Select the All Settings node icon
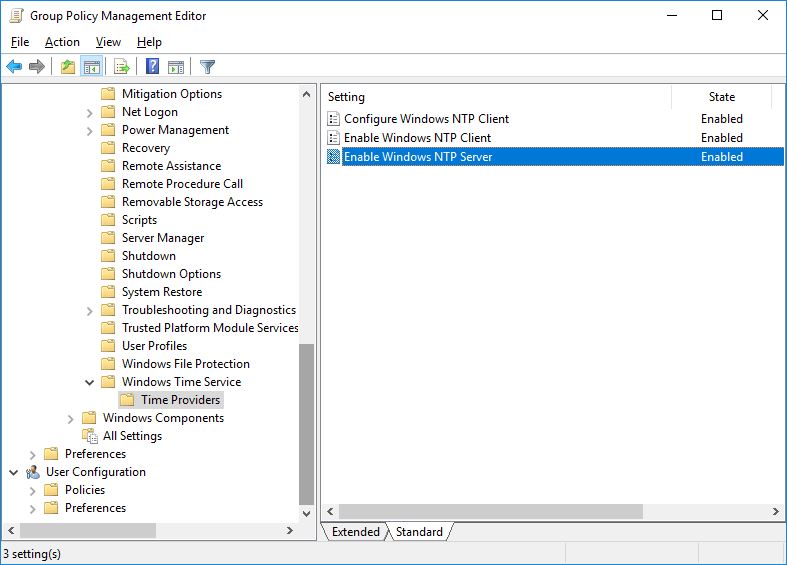787x565 pixels. click(90, 436)
